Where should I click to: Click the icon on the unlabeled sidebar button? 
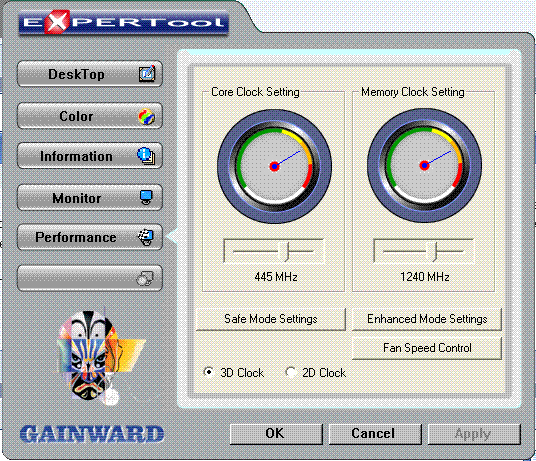(145, 278)
